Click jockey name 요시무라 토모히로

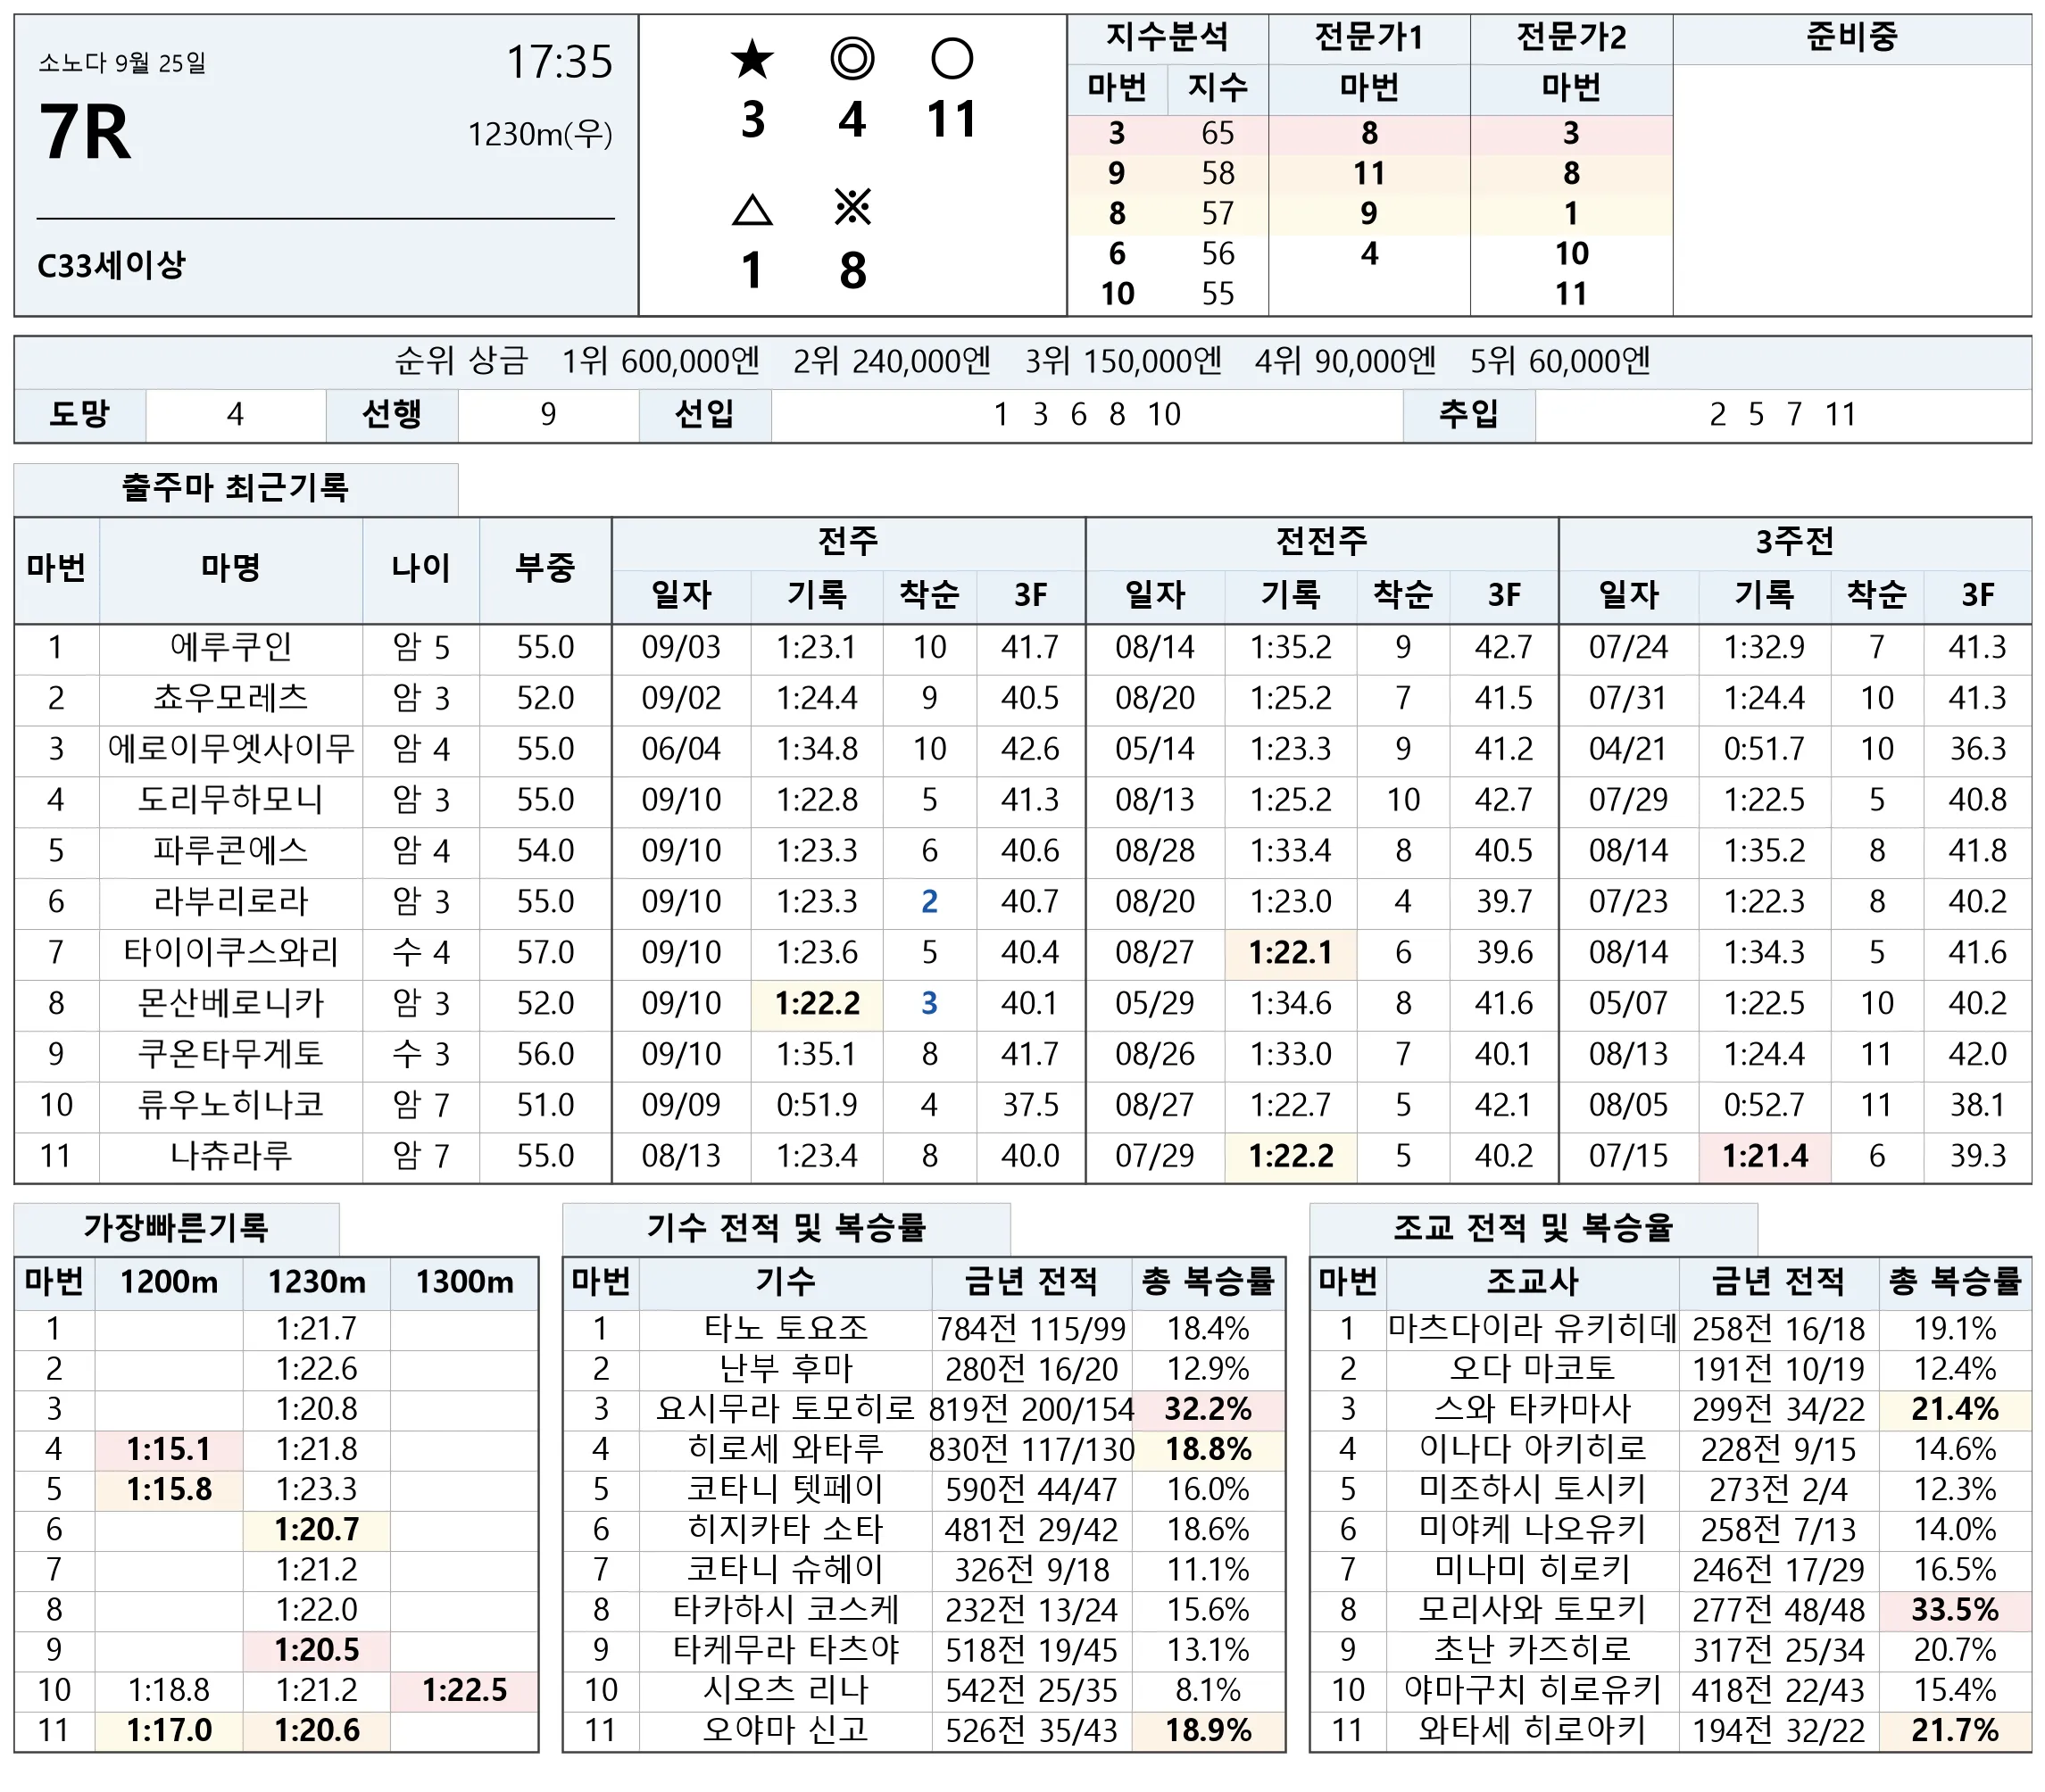785,1409
